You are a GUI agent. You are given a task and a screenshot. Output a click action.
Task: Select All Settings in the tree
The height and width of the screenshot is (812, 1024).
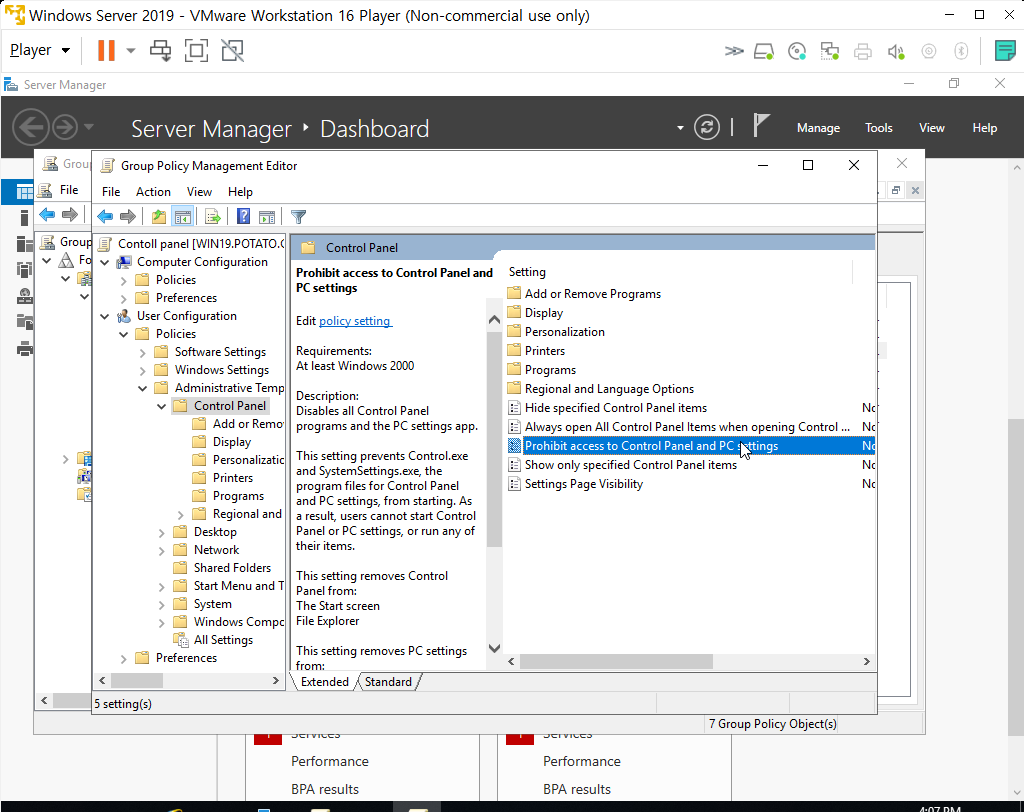click(x=223, y=640)
